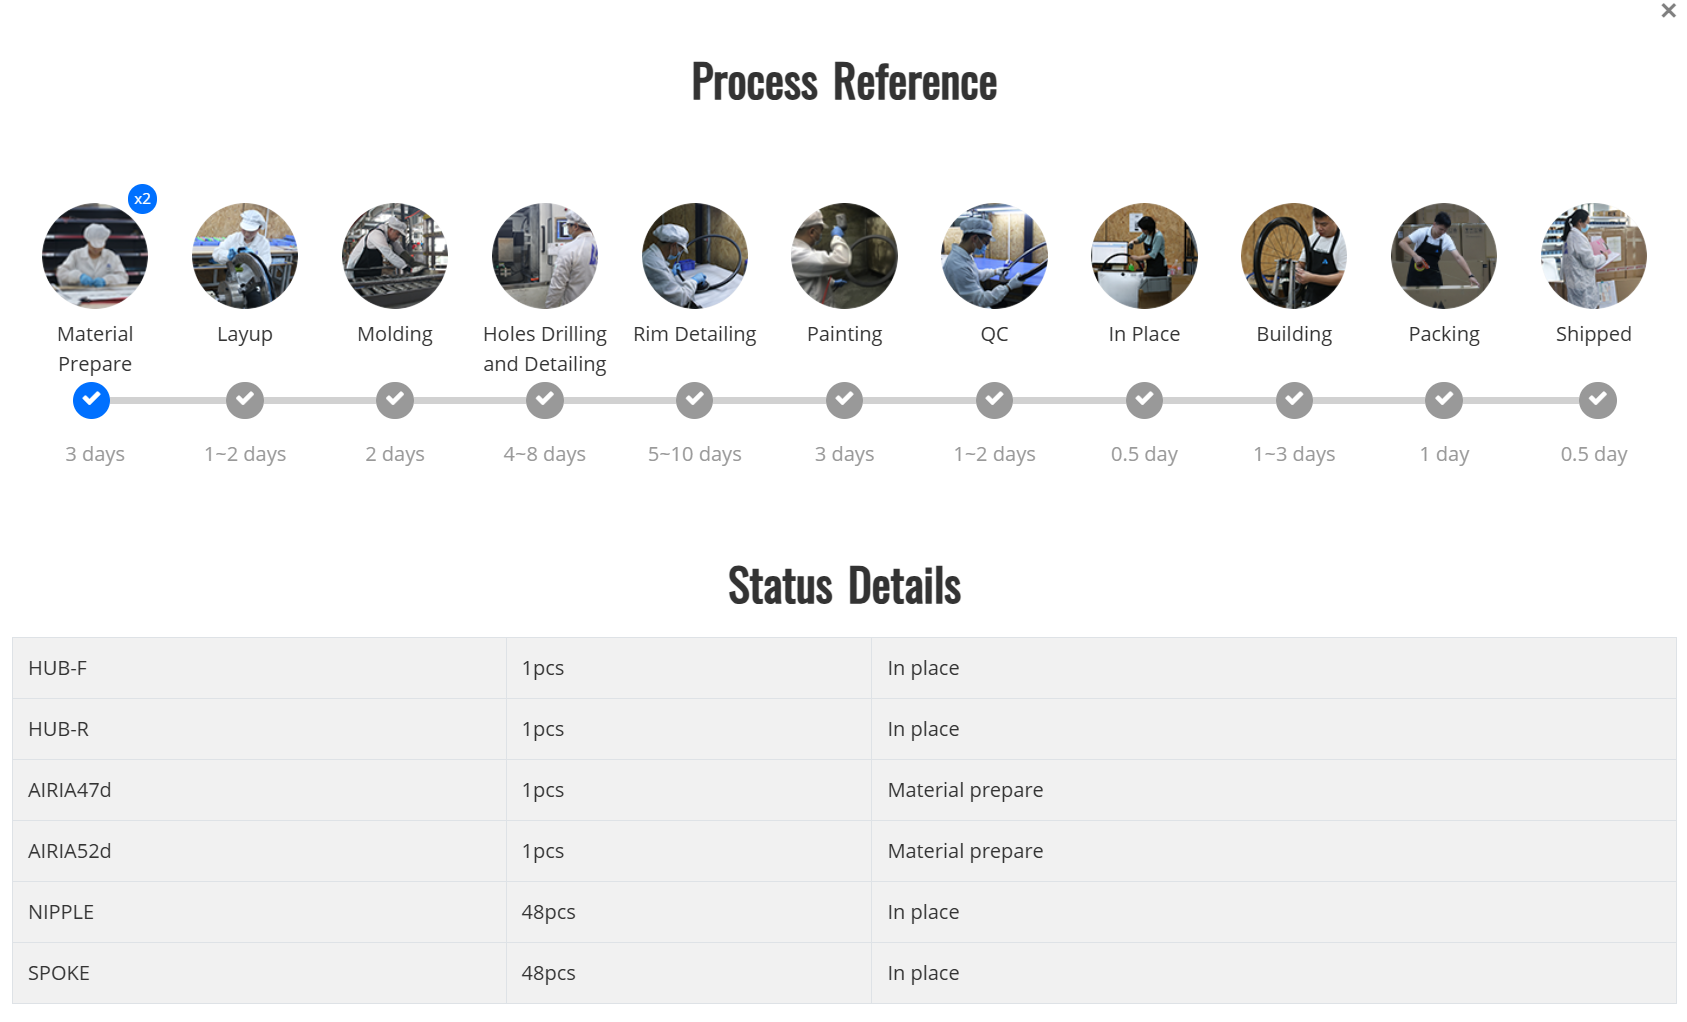Click the final checkmark under Shipped
Screen dimensions: 1687x1022
(1598, 400)
